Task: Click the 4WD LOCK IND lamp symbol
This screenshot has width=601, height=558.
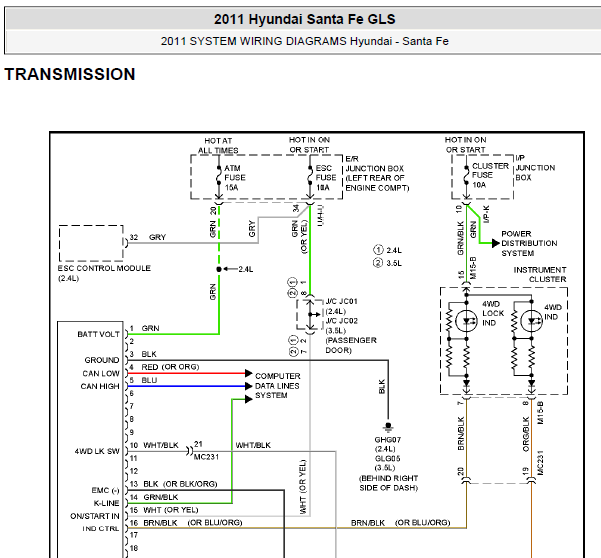Action: click(x=466, y=321)
